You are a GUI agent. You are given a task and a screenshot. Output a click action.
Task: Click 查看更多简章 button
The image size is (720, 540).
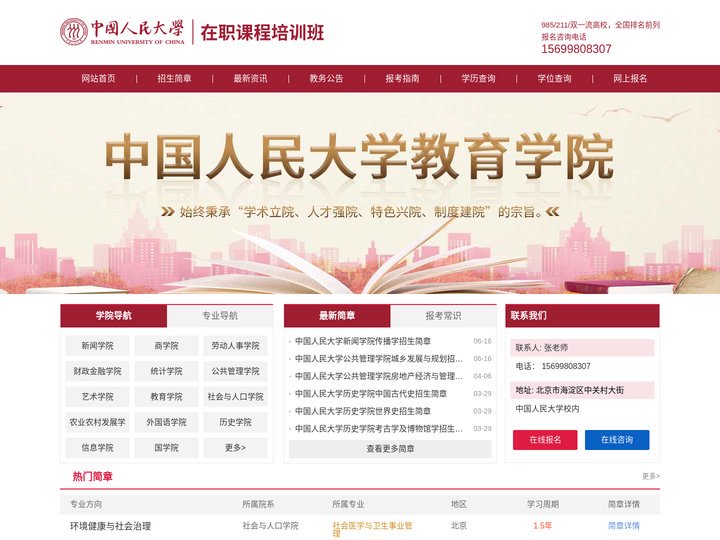[x=390, y=449]
